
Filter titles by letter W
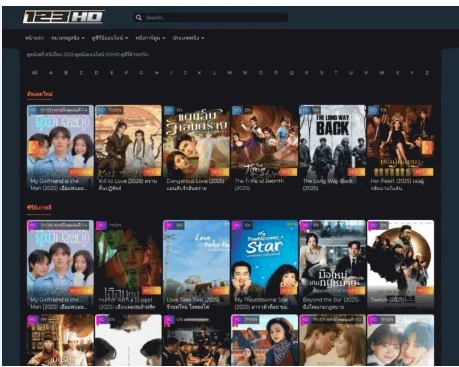click(x=381, y=72)
